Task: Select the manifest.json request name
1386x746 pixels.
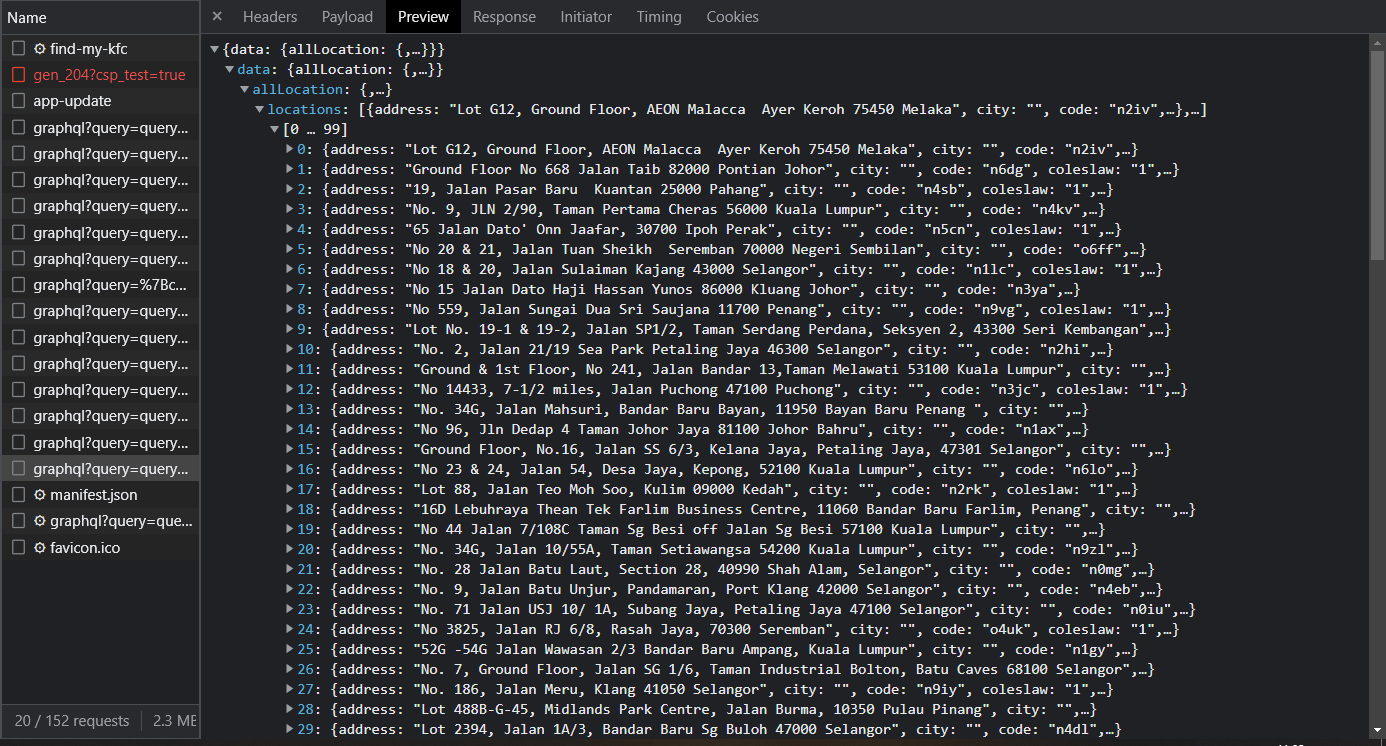Action: [x=94, y=494]
